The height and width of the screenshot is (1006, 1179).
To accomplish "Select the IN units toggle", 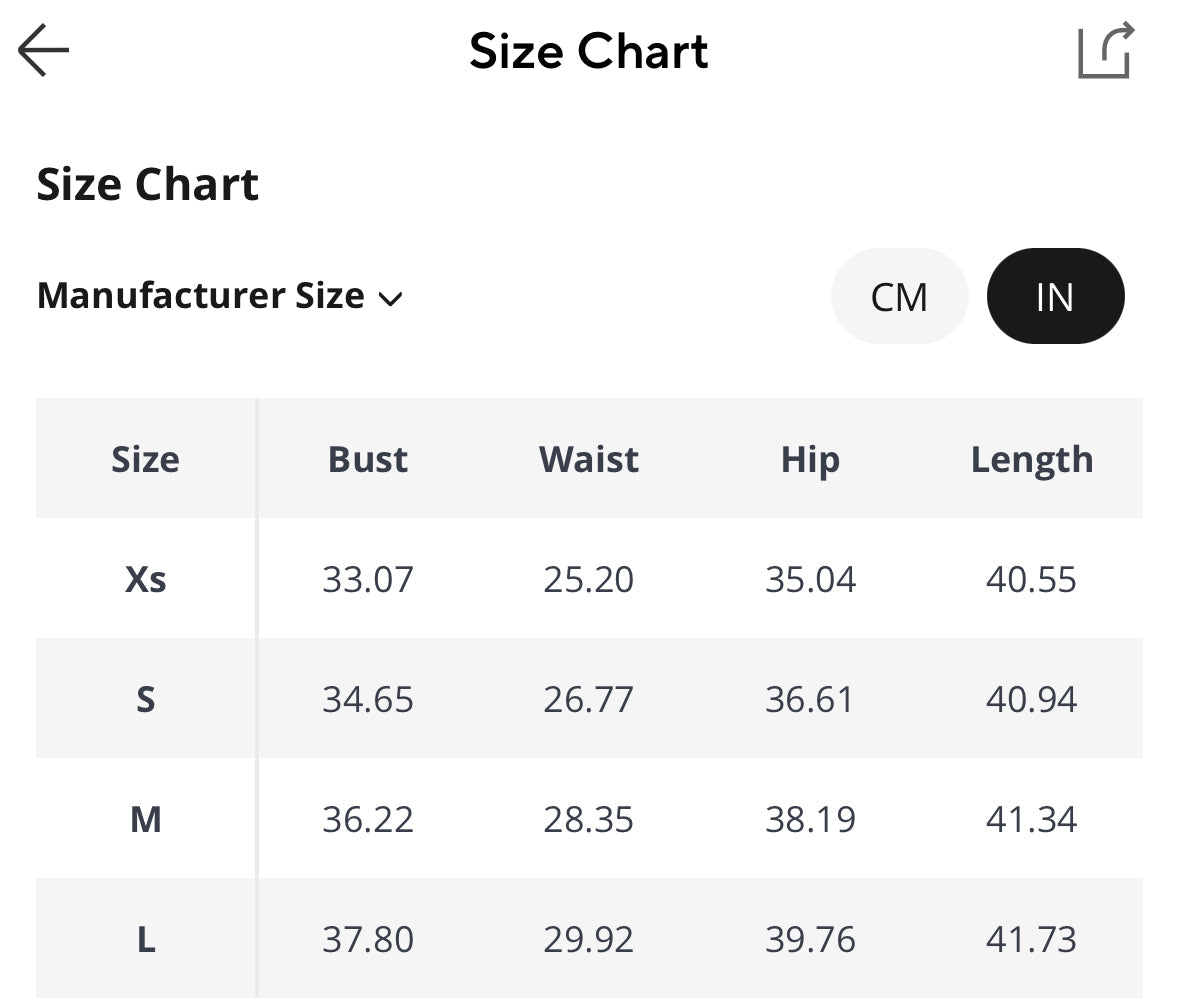I will (x=1055, y=297).
